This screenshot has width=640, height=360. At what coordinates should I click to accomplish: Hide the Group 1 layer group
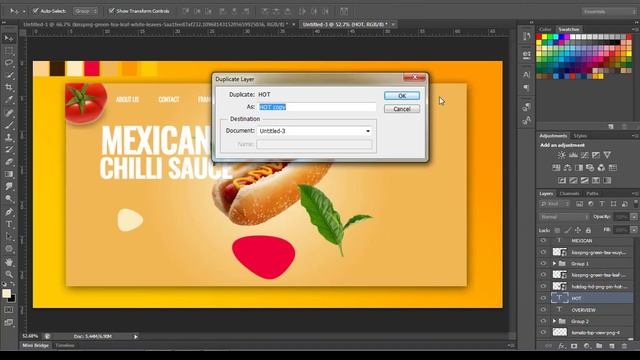[x=543, y=264]
